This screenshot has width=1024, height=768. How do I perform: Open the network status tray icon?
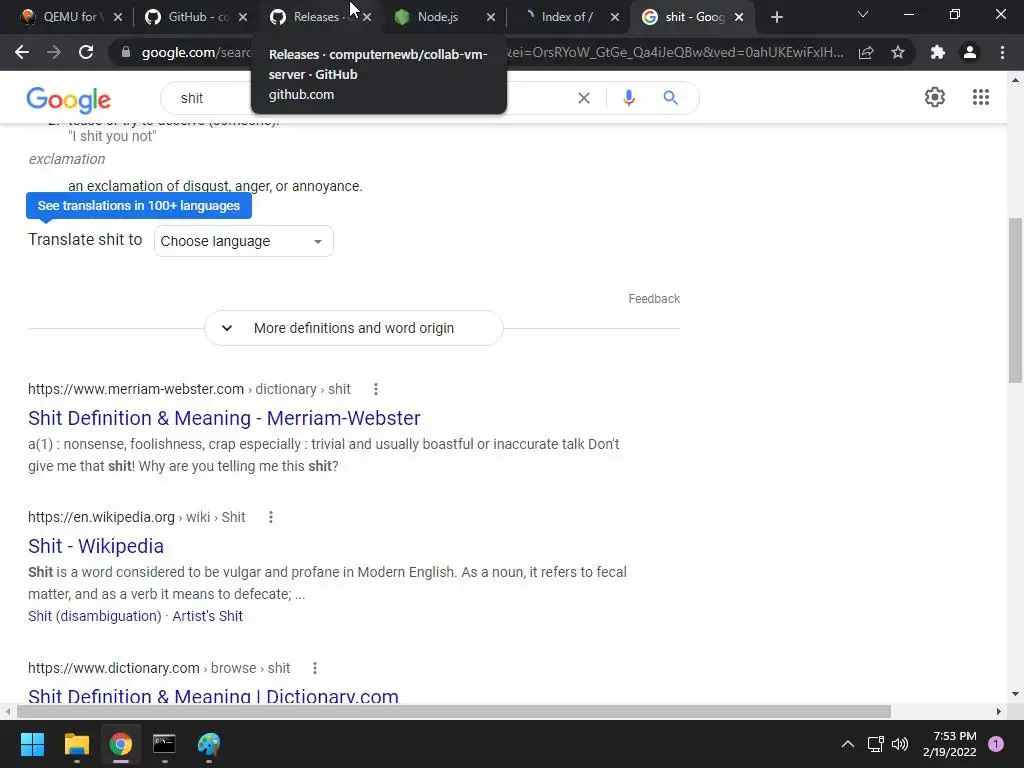point(875,744)
